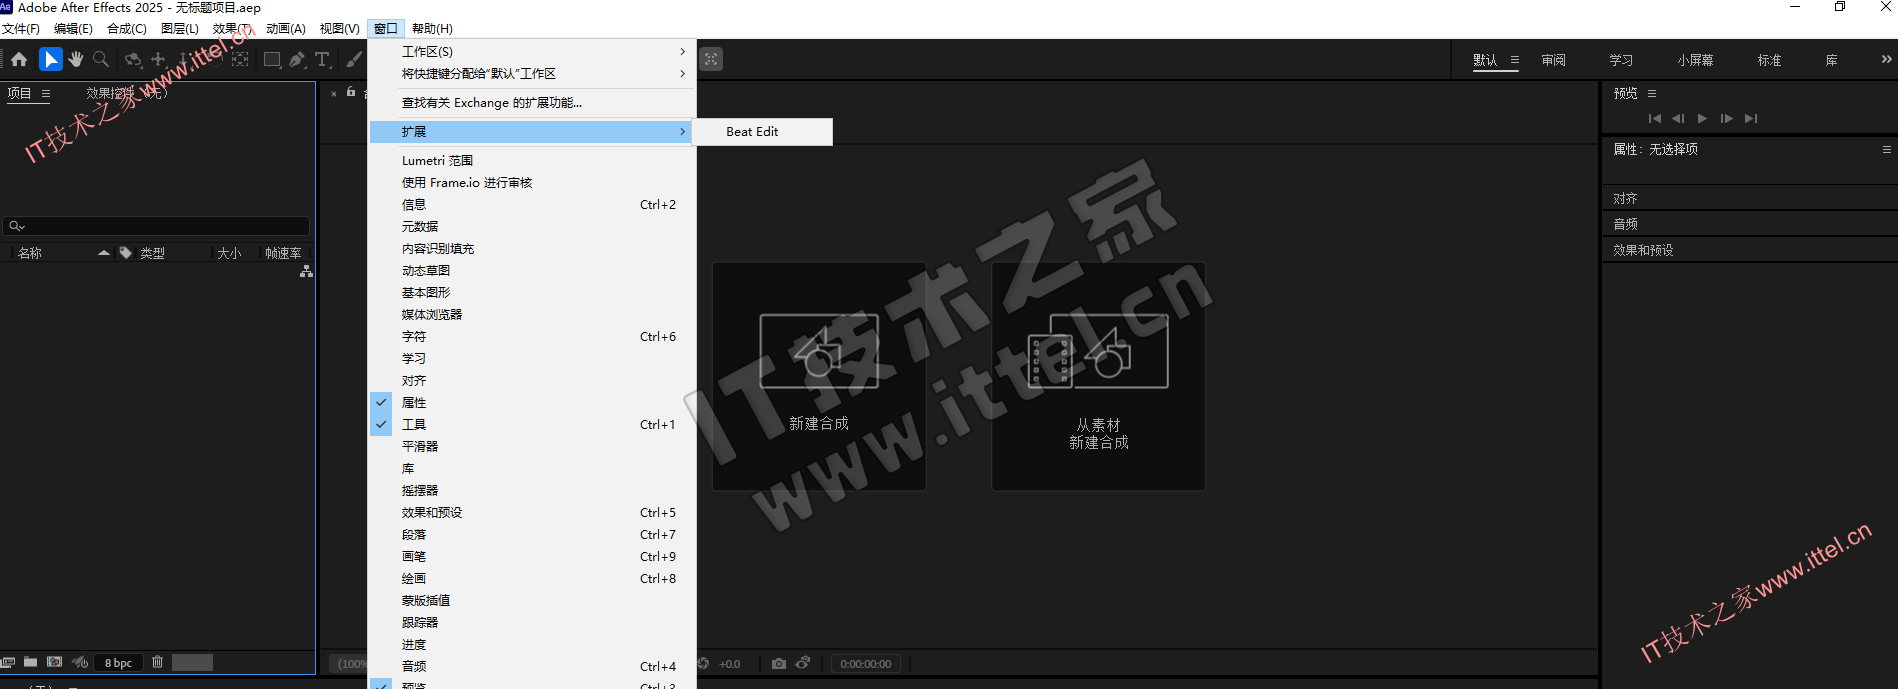Click the new folder icon

click(x=31, y=662)
